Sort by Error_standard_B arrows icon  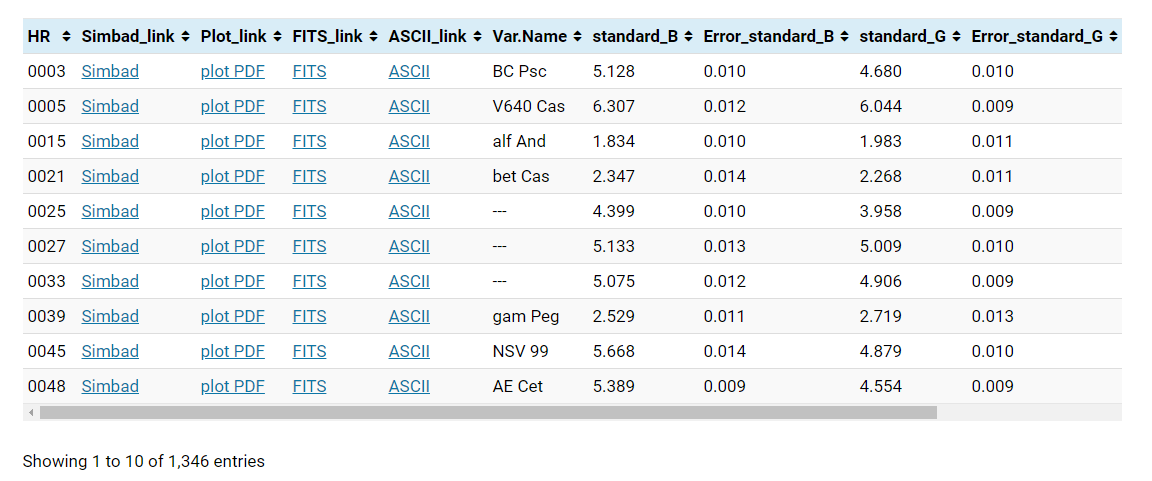[x=844, y=36]
